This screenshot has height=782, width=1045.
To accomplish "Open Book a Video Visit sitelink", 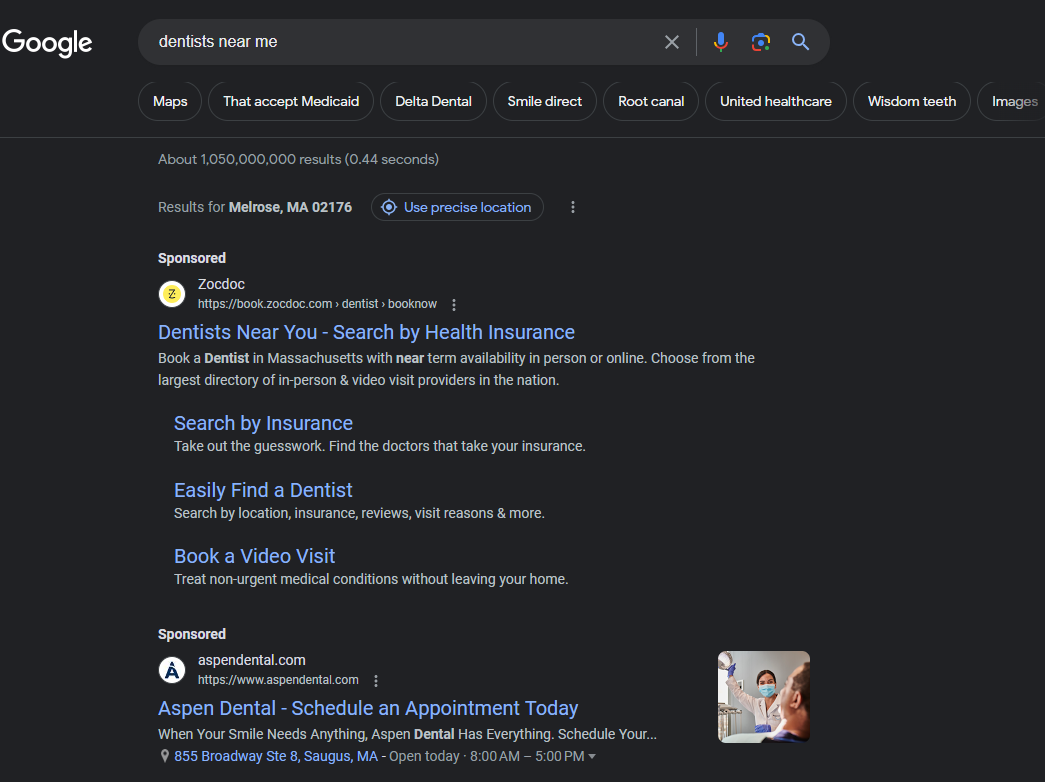I will click(x=255, y=556).
